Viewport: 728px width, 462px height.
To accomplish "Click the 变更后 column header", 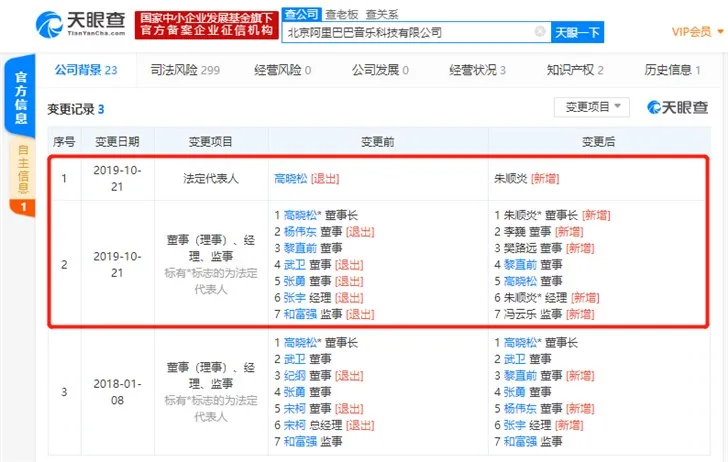I will coord(598,142).
